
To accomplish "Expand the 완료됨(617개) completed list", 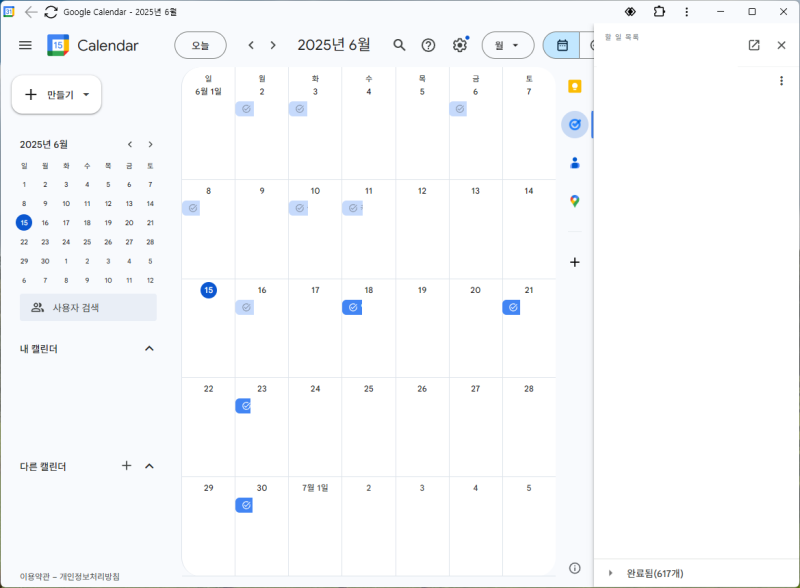I will tap(610, 573).
